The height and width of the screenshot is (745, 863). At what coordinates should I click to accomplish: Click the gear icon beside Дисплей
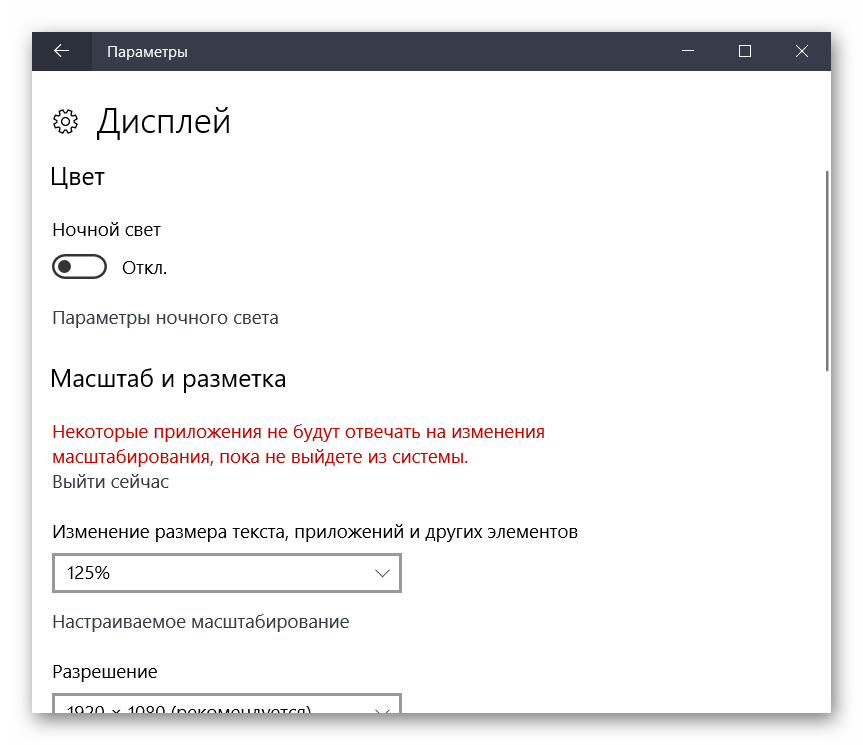click(65, 122)
